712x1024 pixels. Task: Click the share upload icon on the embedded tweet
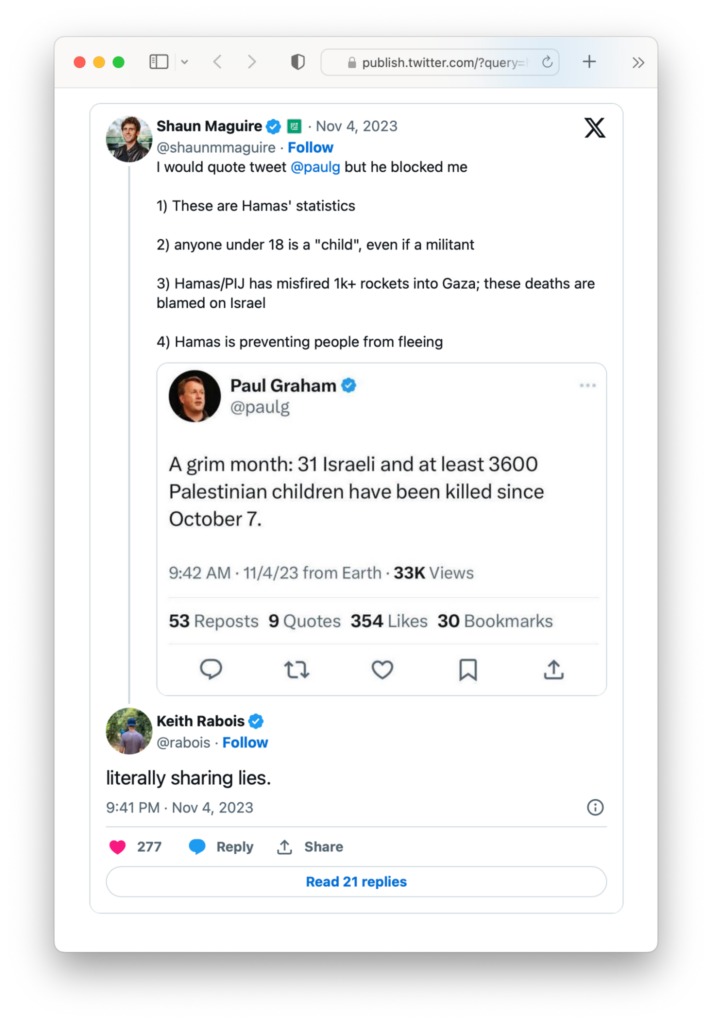pyautogui.click(x=553, y=670)
